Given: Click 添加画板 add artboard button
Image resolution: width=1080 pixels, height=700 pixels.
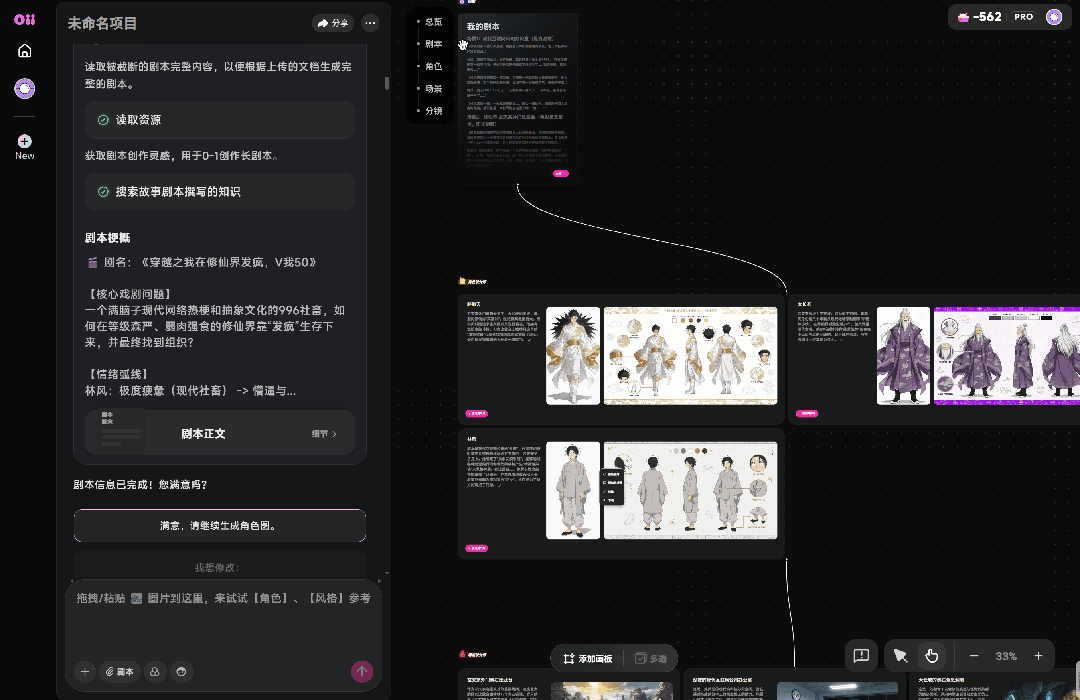Looking at the screenshot, I should click(x=588, y=659).
